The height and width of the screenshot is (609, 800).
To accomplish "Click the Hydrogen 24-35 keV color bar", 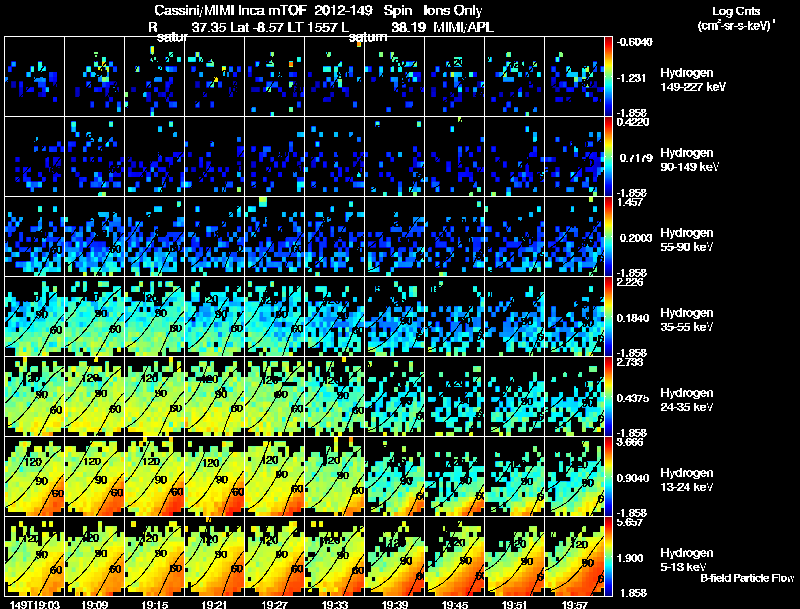I will pos(608,396).
